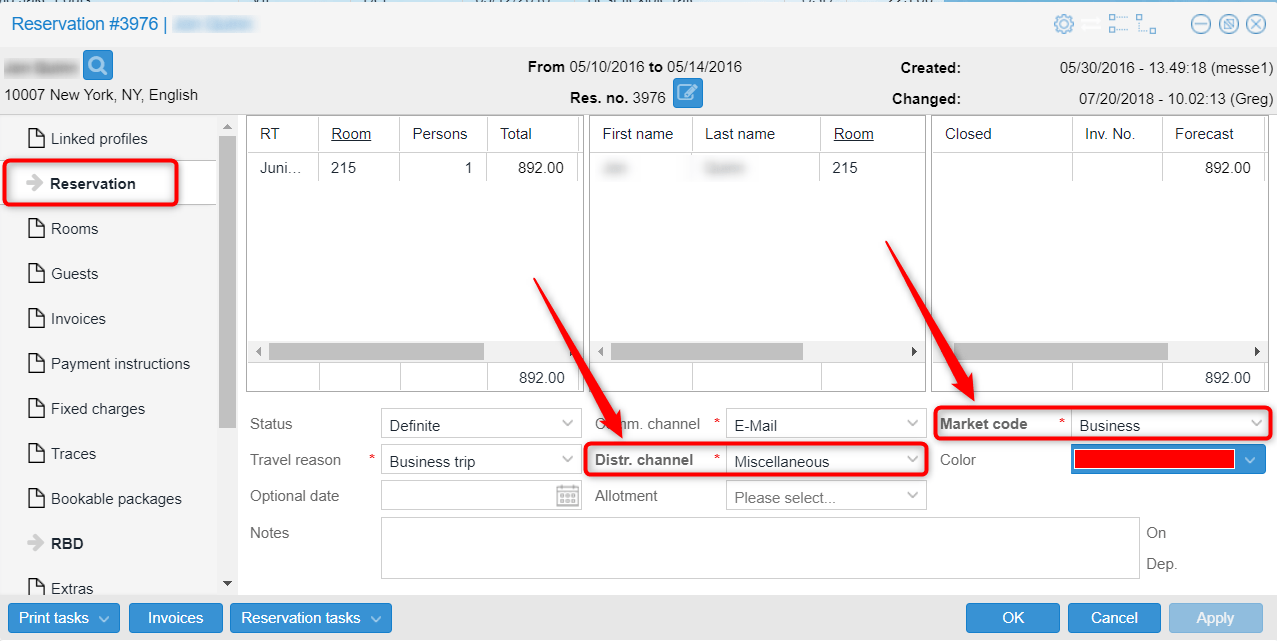1277x641 pixels.
Task: Click the Guests page icon
Action: 36,273
